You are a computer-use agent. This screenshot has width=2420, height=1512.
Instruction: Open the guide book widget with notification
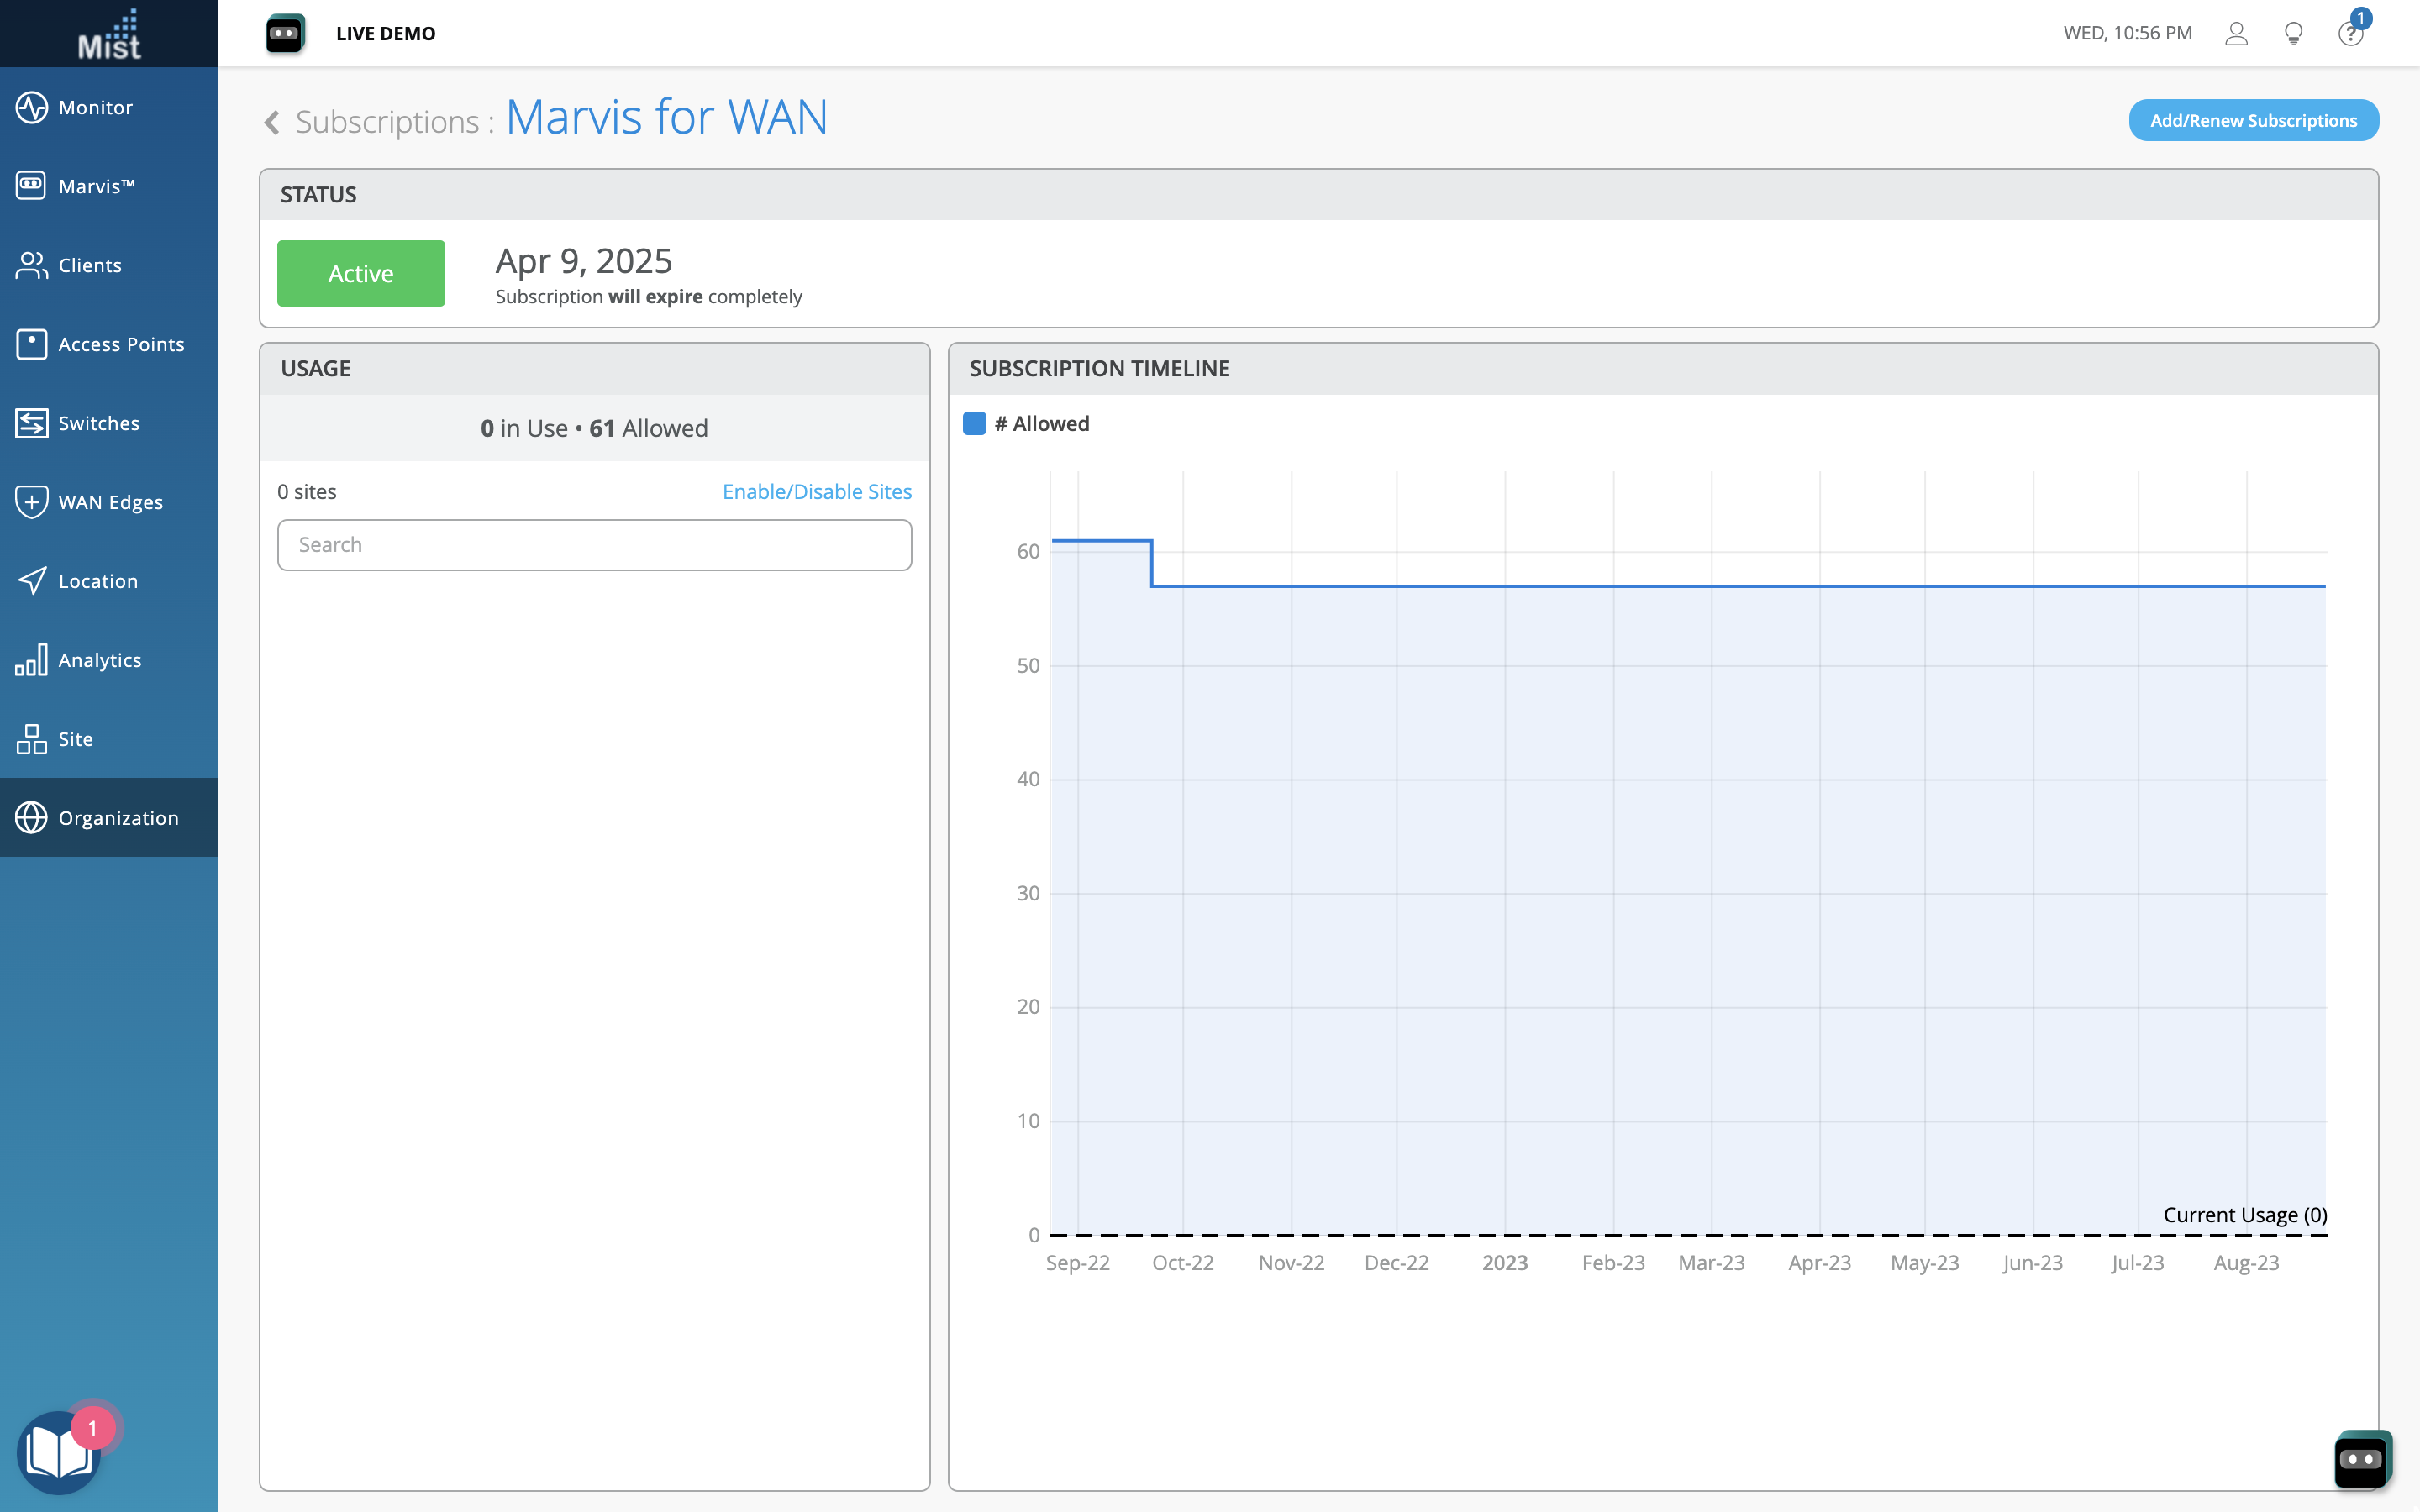point(58,1452)
